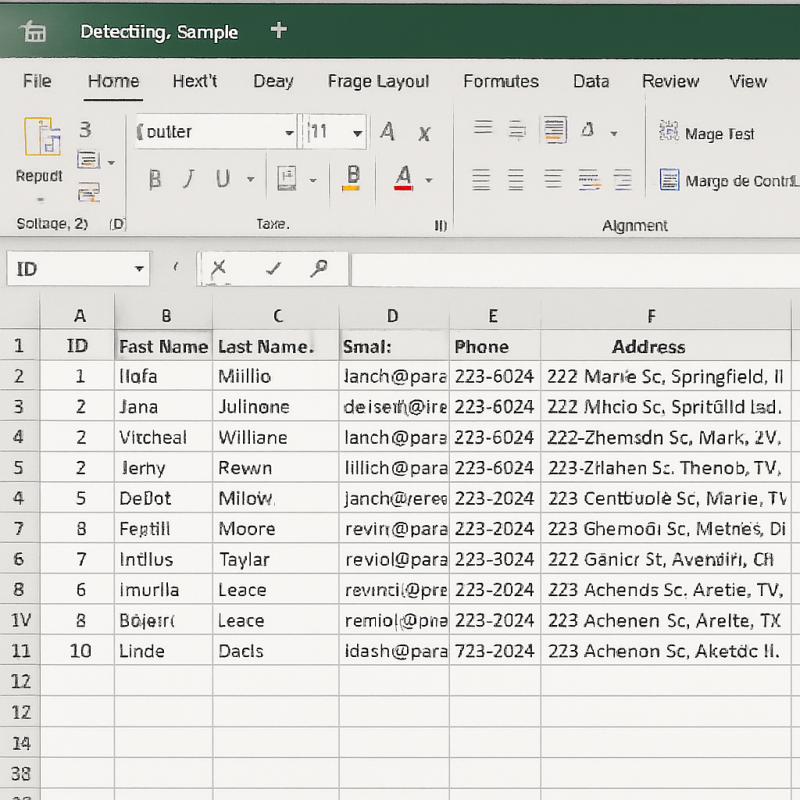800x800 pixels.
Task: Open the Data ribbon tab
Action: point(591,81)
